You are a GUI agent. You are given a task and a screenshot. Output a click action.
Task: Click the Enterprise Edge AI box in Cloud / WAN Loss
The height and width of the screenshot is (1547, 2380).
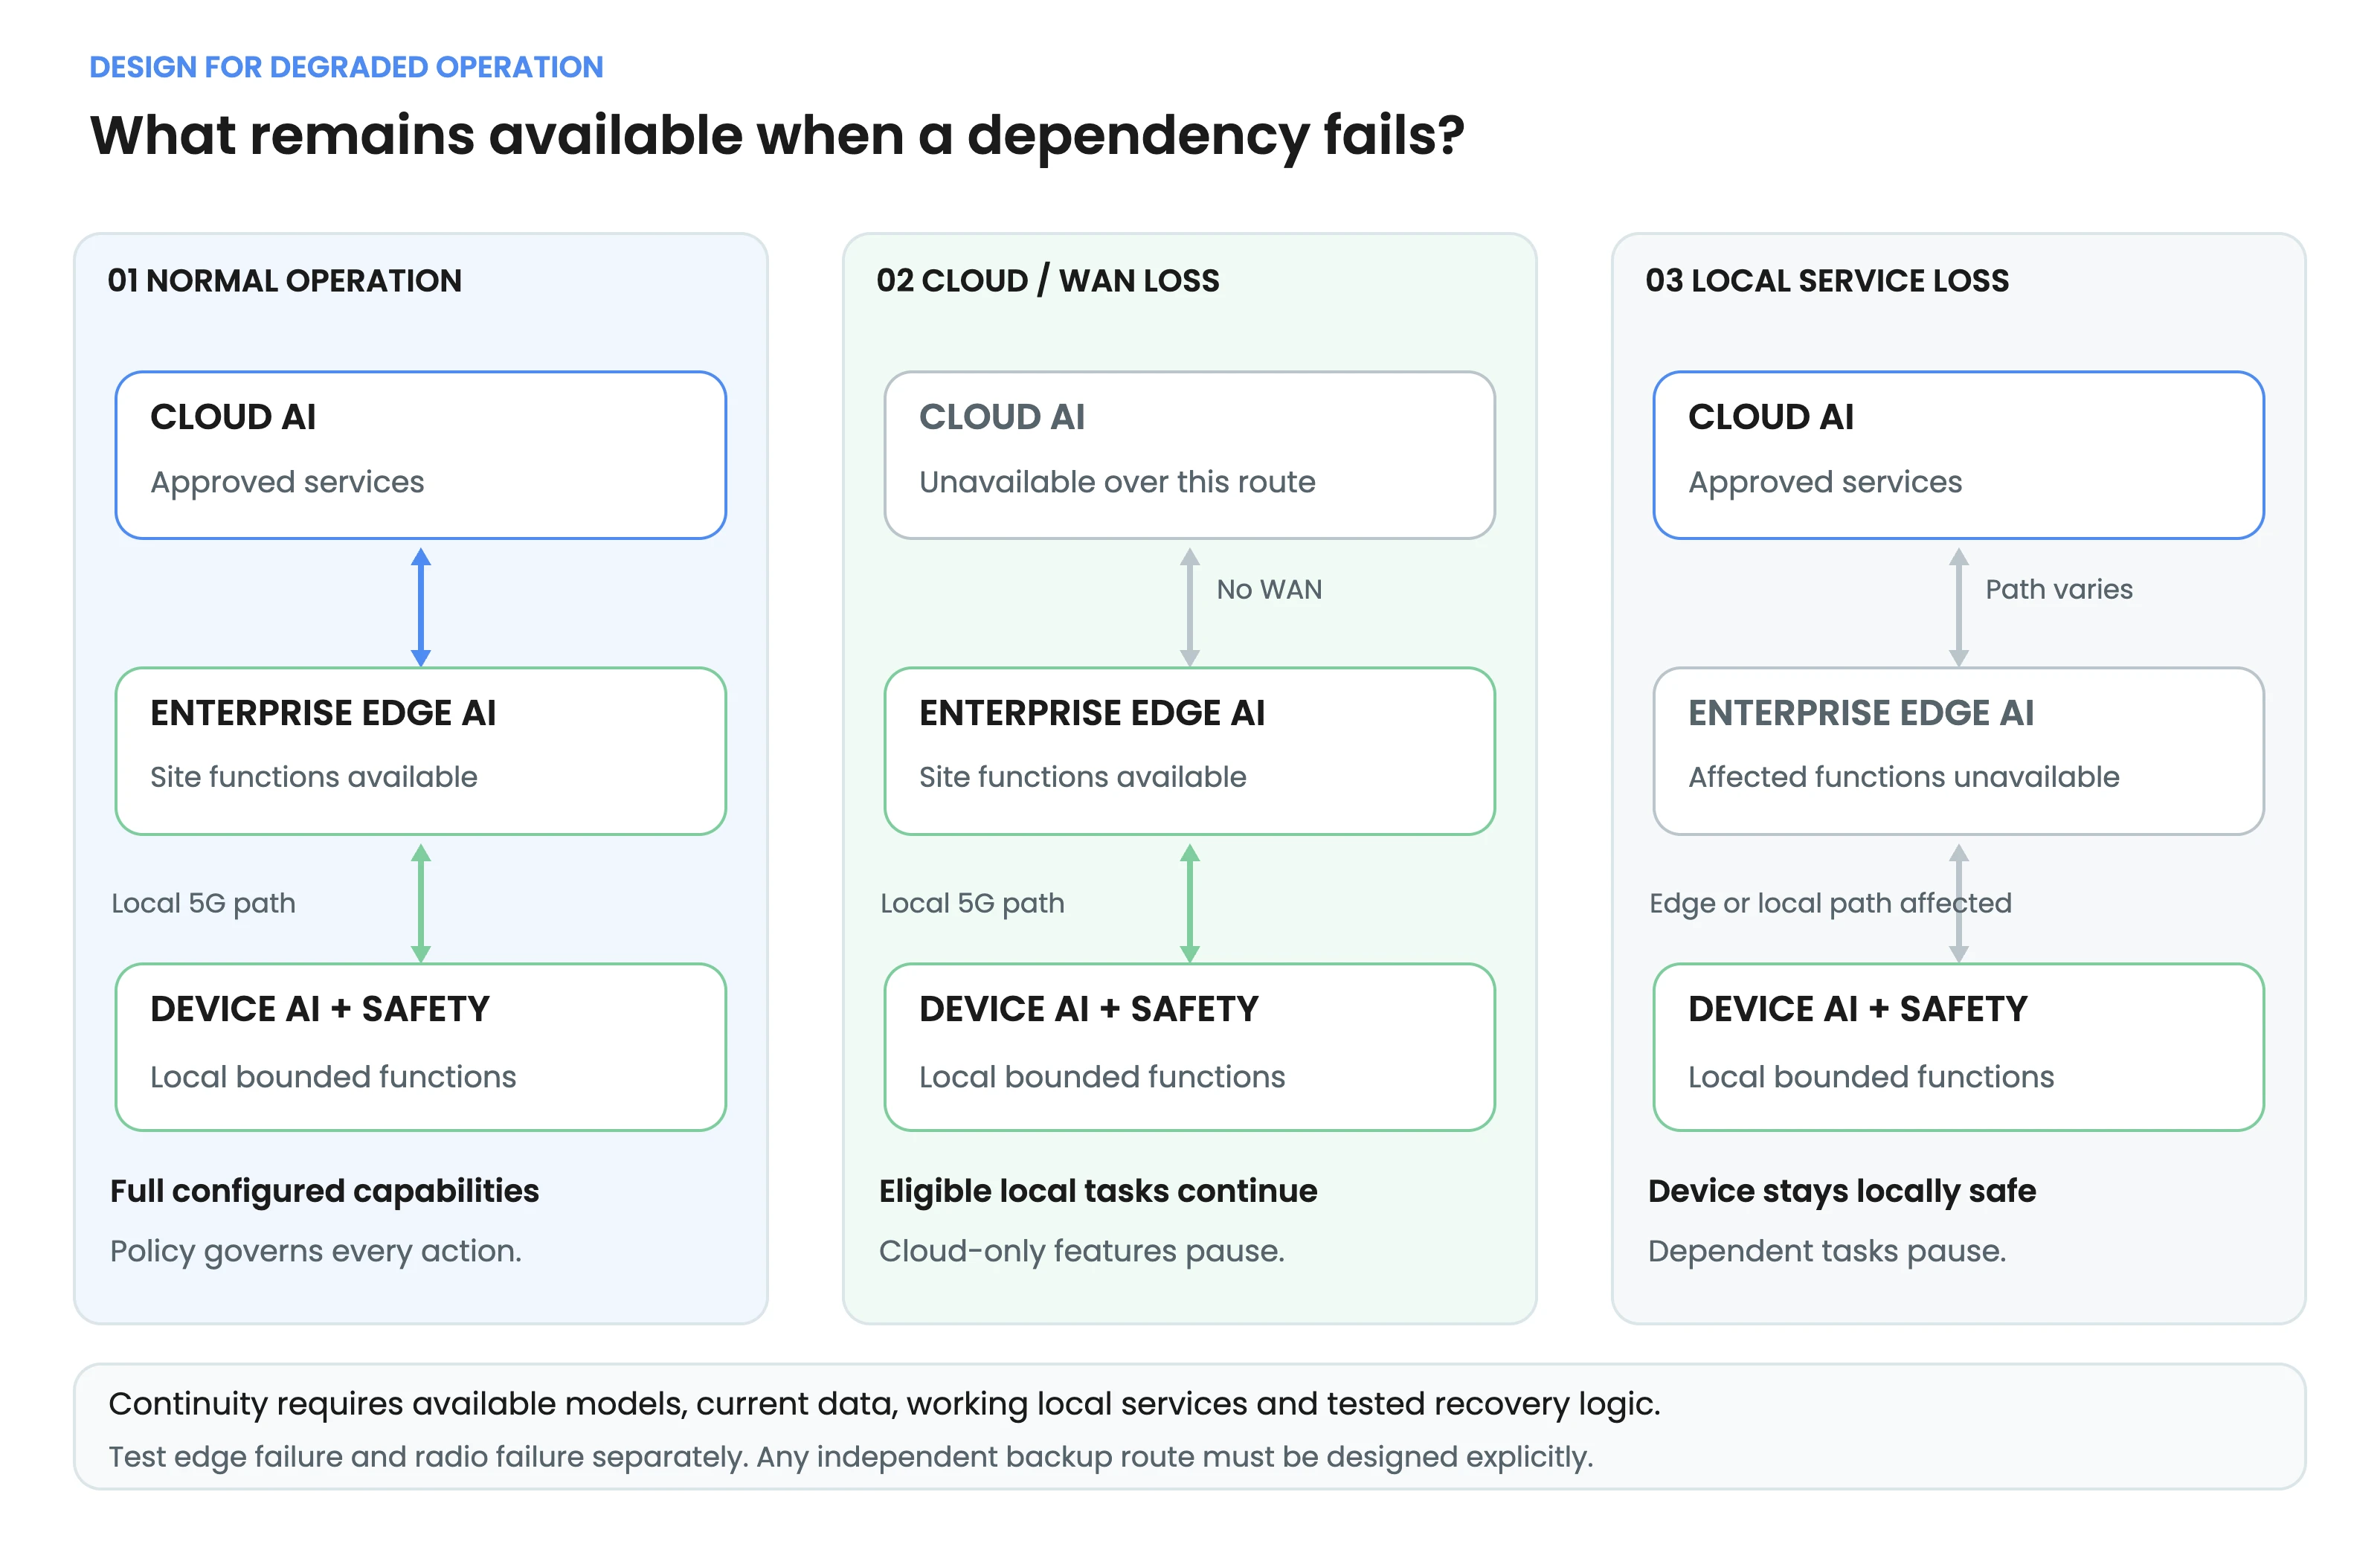pyautogui.click(x=1189, y=751)
